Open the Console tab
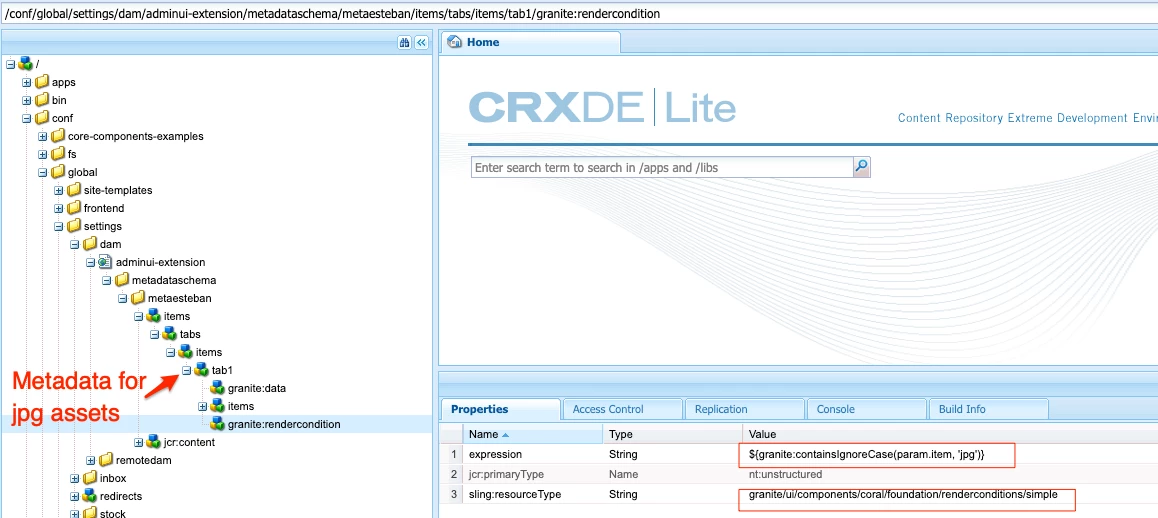This screenshot has height=518, width=1158. click(867, 409)
